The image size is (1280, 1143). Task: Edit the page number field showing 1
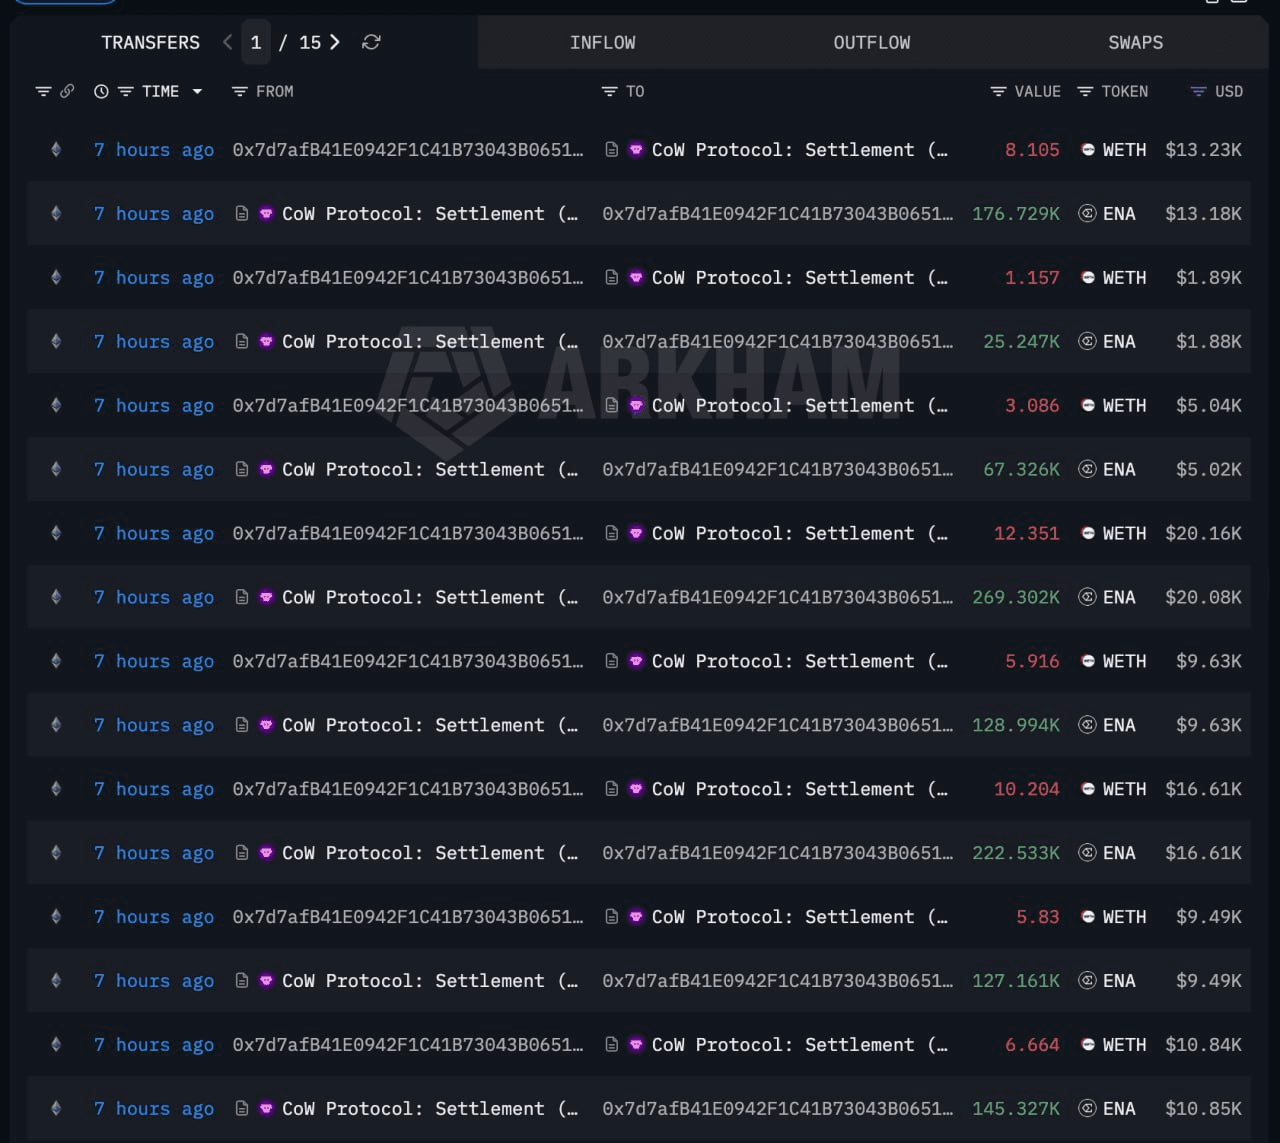click(256, 42)
